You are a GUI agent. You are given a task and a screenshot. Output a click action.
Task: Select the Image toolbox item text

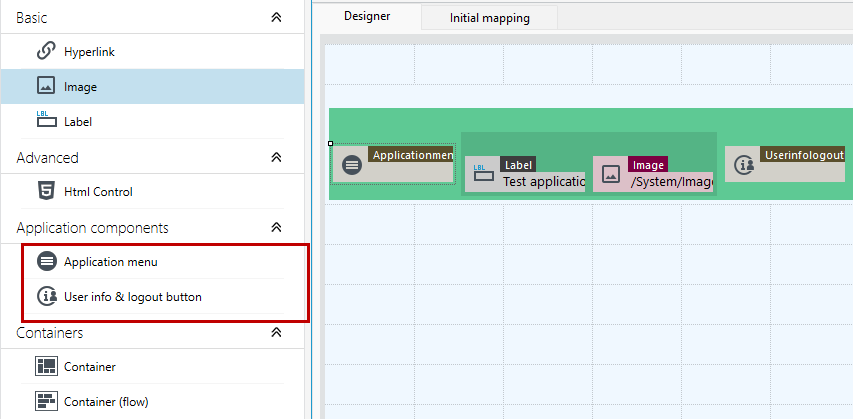point(81,87)
